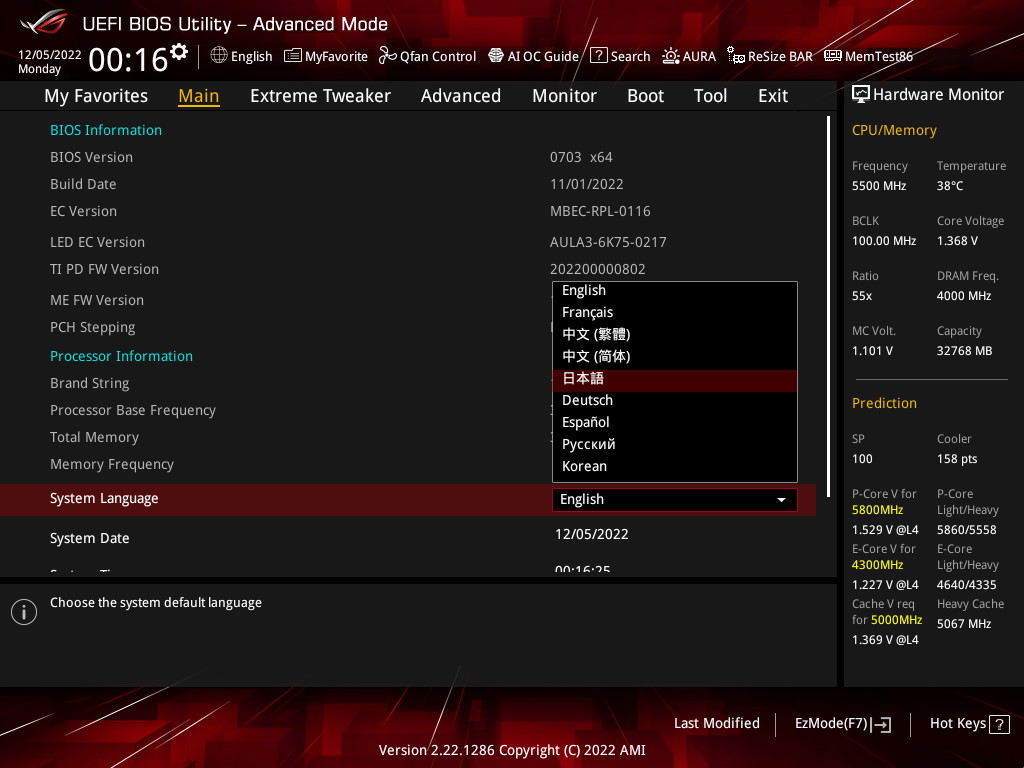This screenshot has height=768, width=1024.
Task: Open Hot Keys question mark icon
Action: 999,724
